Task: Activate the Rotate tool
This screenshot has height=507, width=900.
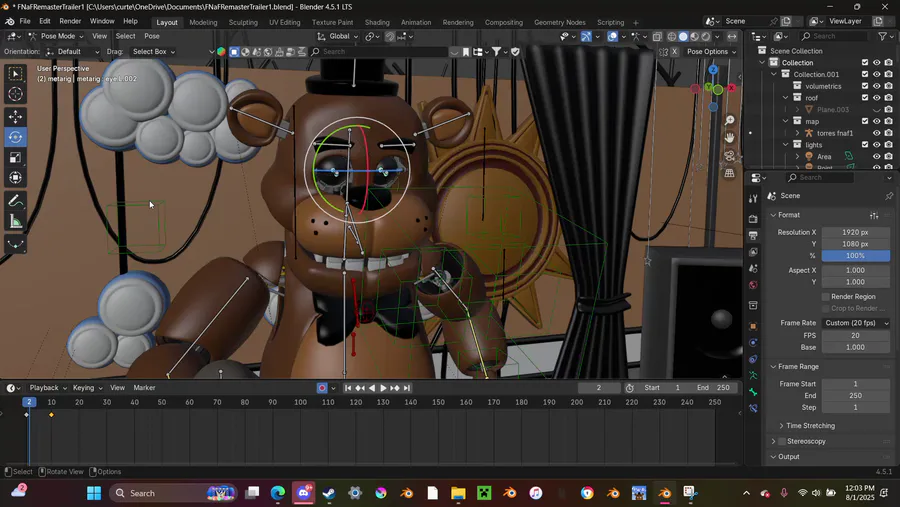Action: (15, 137)
